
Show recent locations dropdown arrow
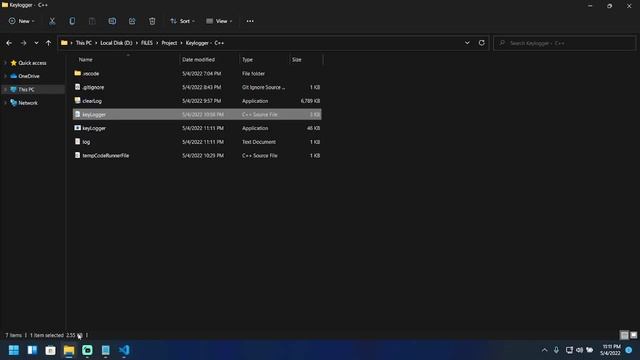[x=36, y=43]
